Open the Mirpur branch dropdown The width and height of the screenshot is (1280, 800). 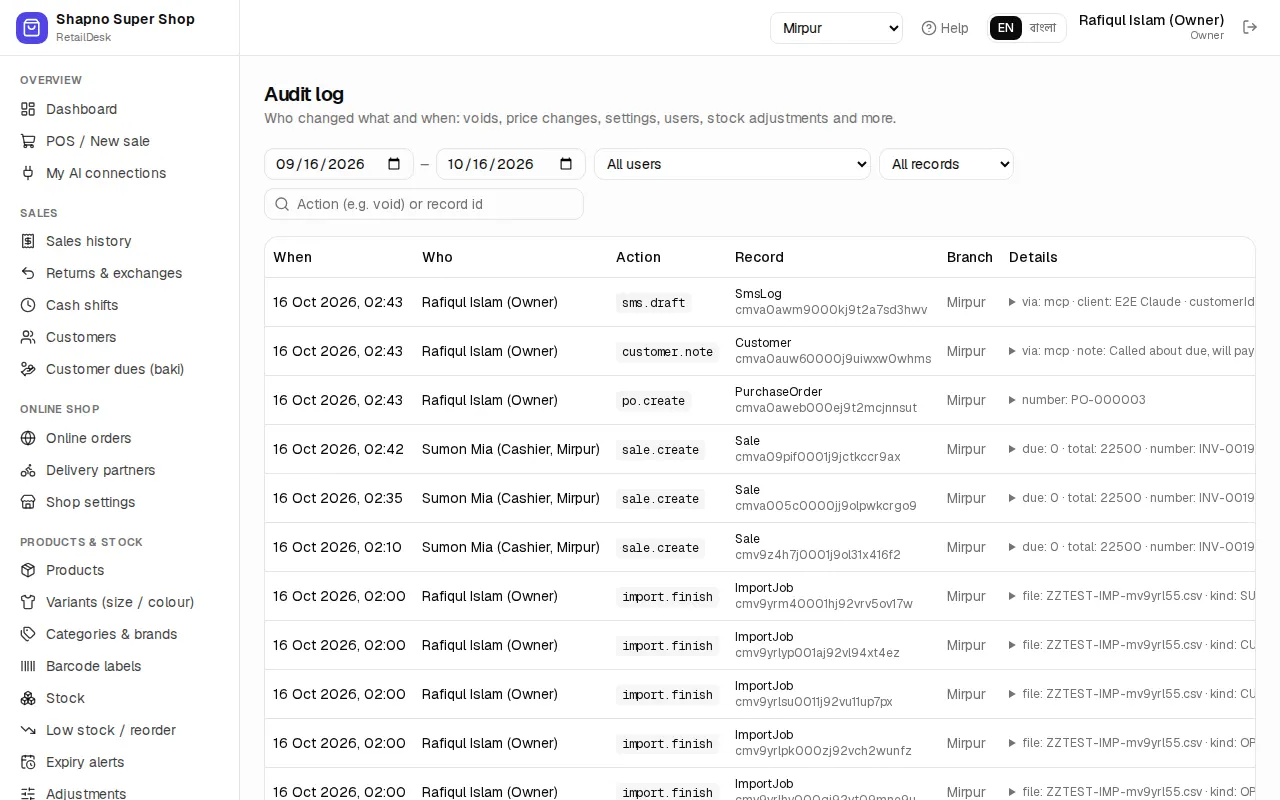tap(836, 28)
